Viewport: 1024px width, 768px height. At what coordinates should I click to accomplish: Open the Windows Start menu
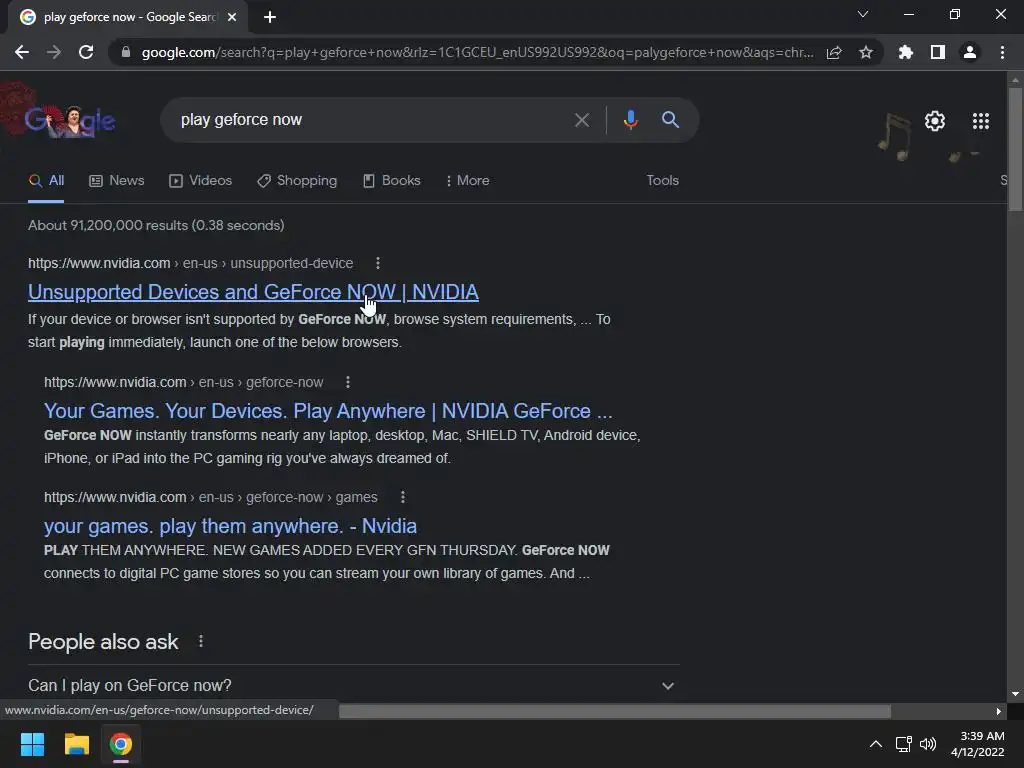(32, 744)
